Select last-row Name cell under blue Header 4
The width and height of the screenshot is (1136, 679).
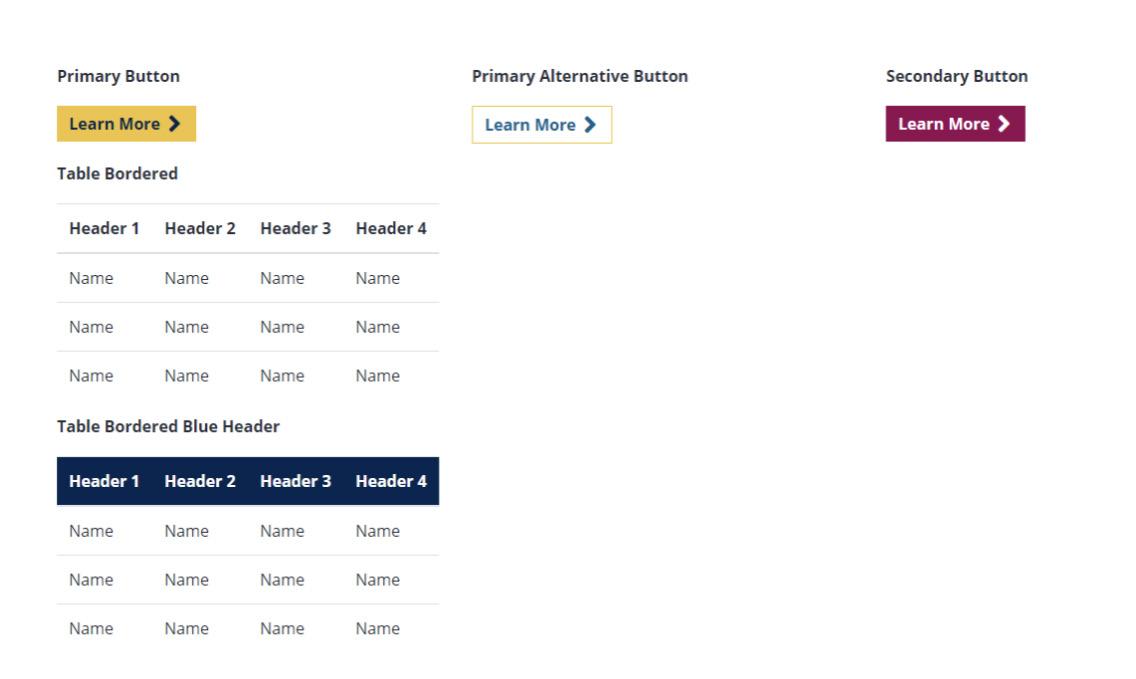377,629
